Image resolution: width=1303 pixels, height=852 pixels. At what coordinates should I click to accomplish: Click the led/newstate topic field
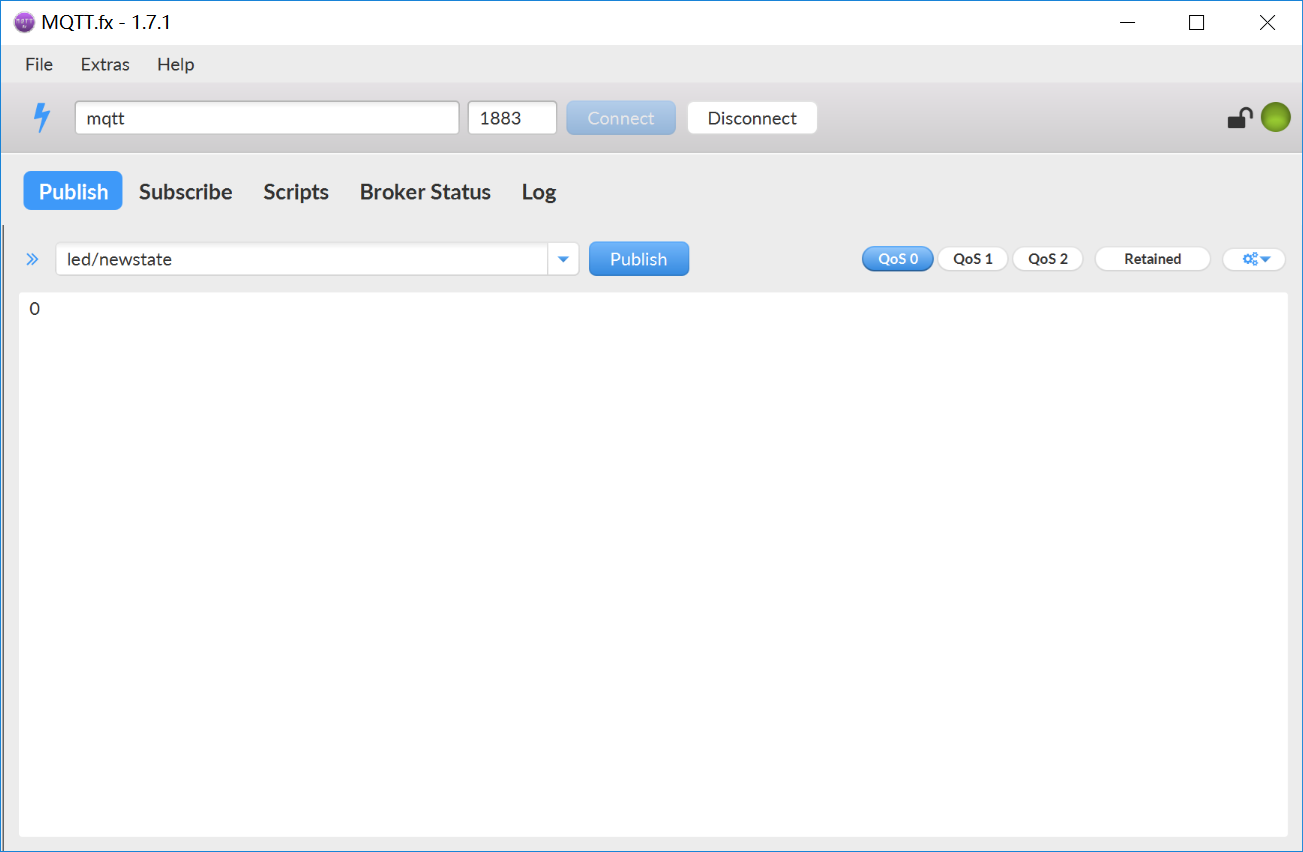(302, 259)
